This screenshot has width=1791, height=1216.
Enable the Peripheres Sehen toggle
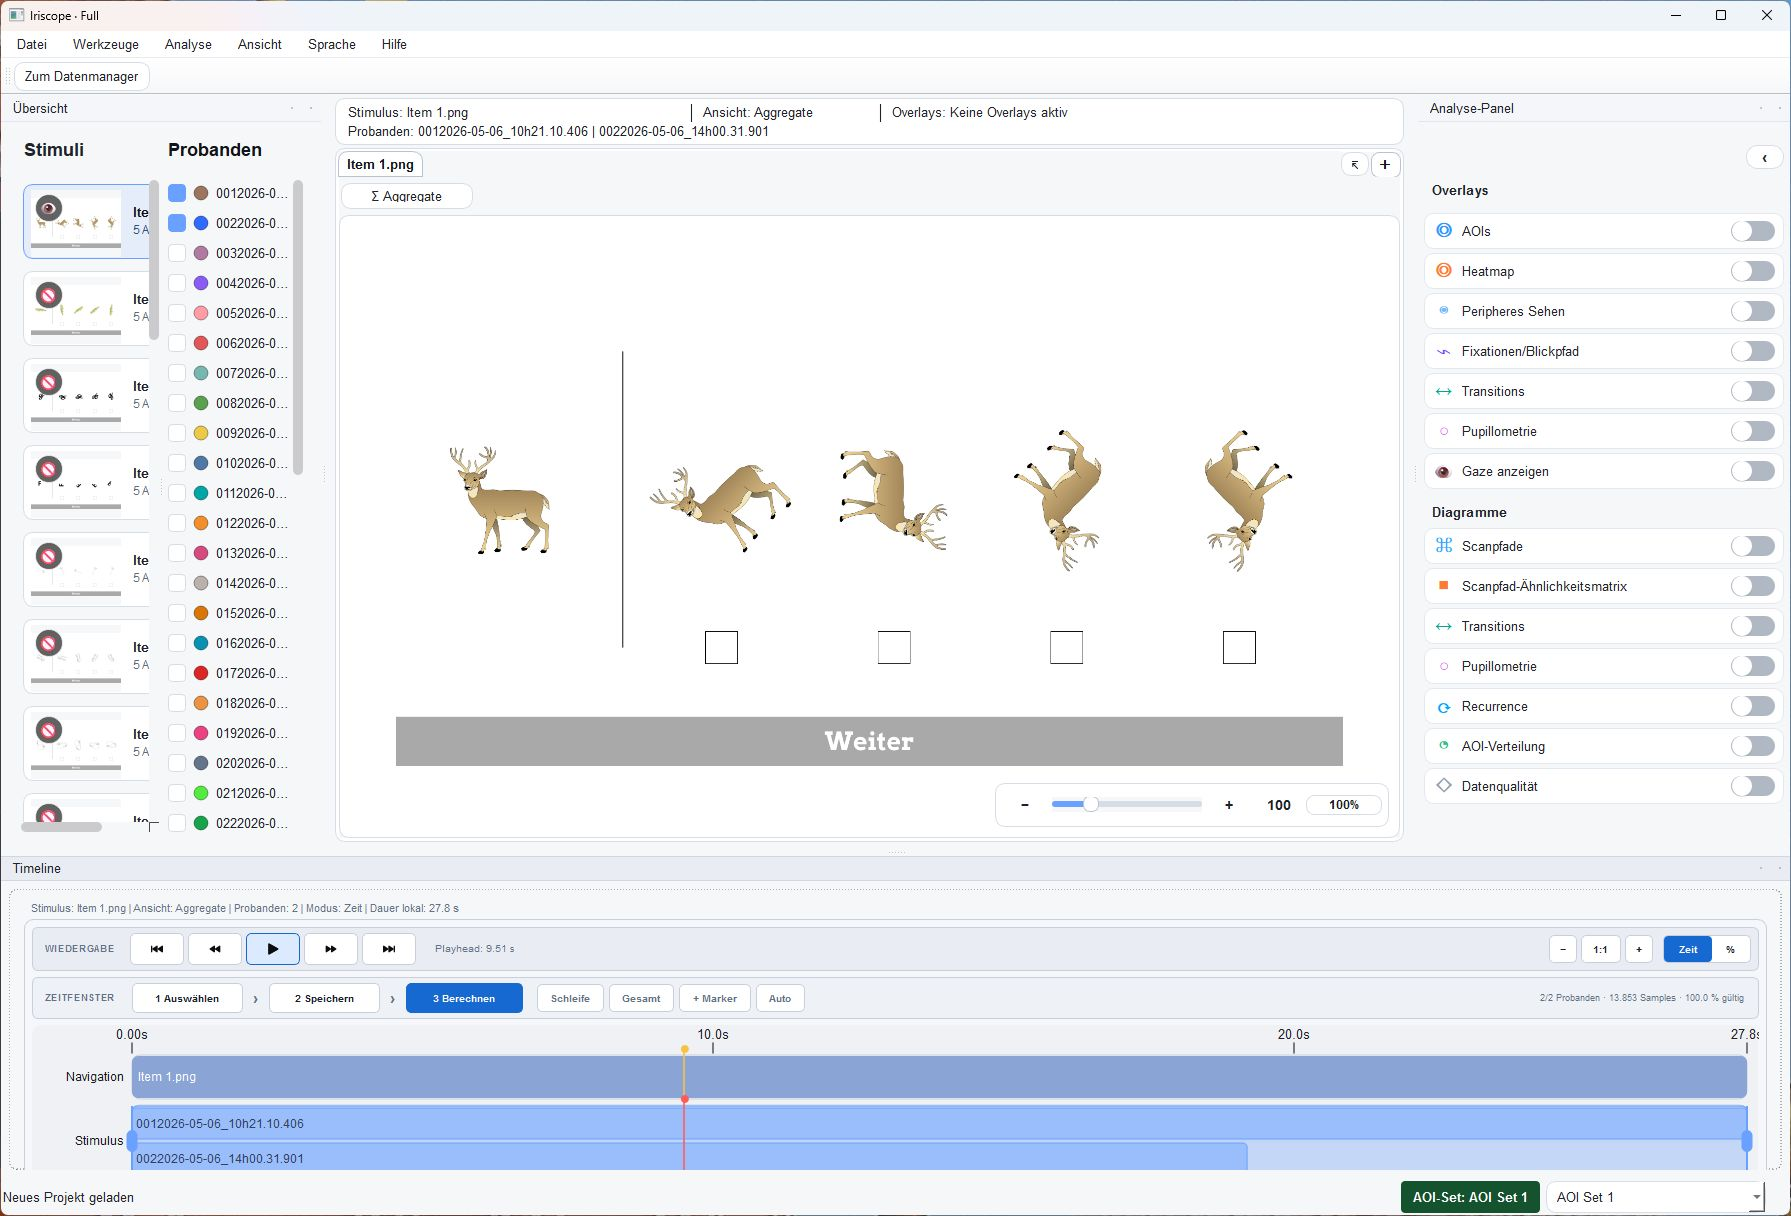[1753, 311]
